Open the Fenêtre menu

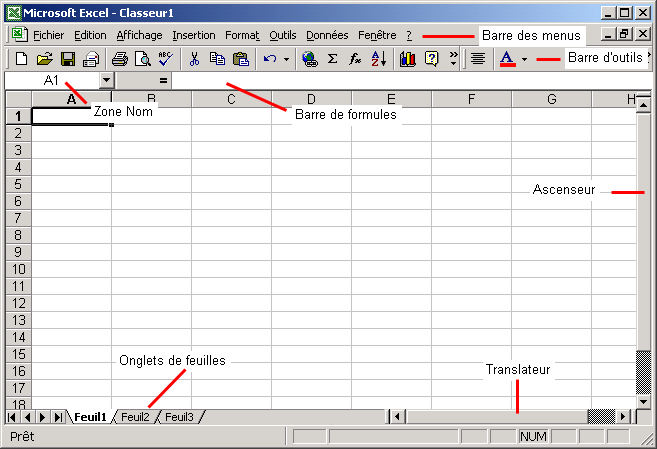pos(377,35)
